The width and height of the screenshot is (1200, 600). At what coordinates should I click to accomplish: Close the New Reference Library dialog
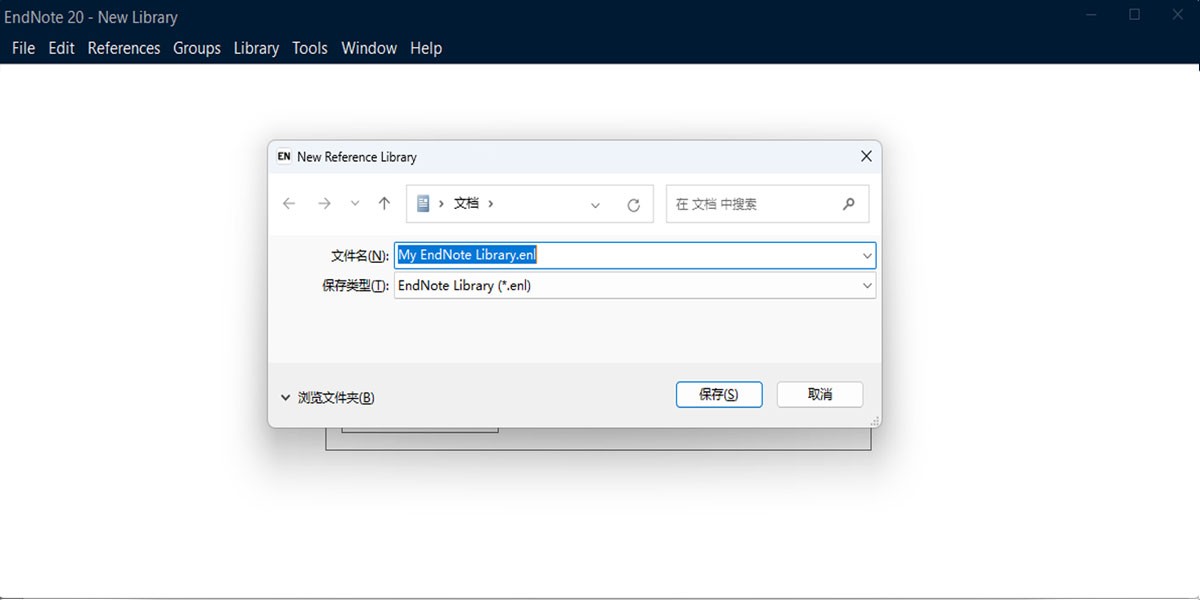coord(866,156)
